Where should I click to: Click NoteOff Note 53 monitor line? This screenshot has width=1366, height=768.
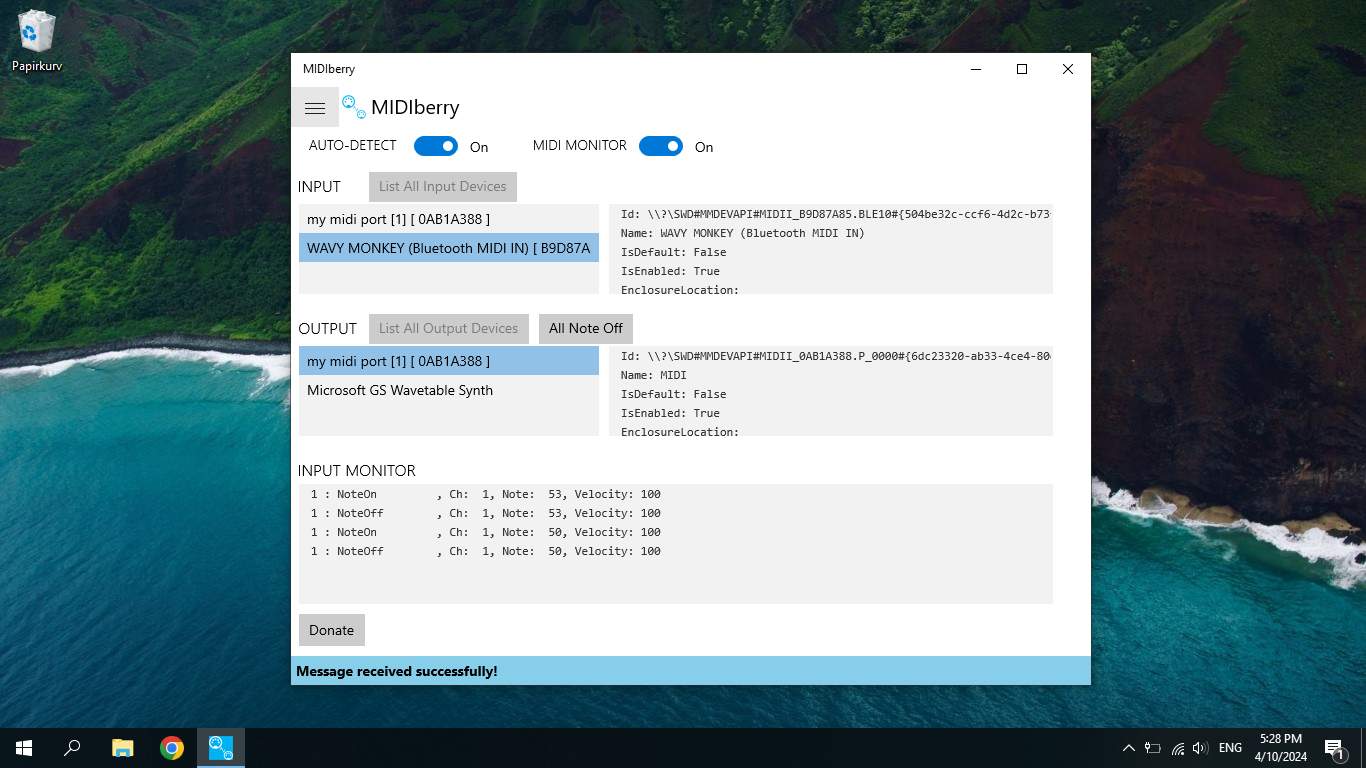tap(486, 513)
